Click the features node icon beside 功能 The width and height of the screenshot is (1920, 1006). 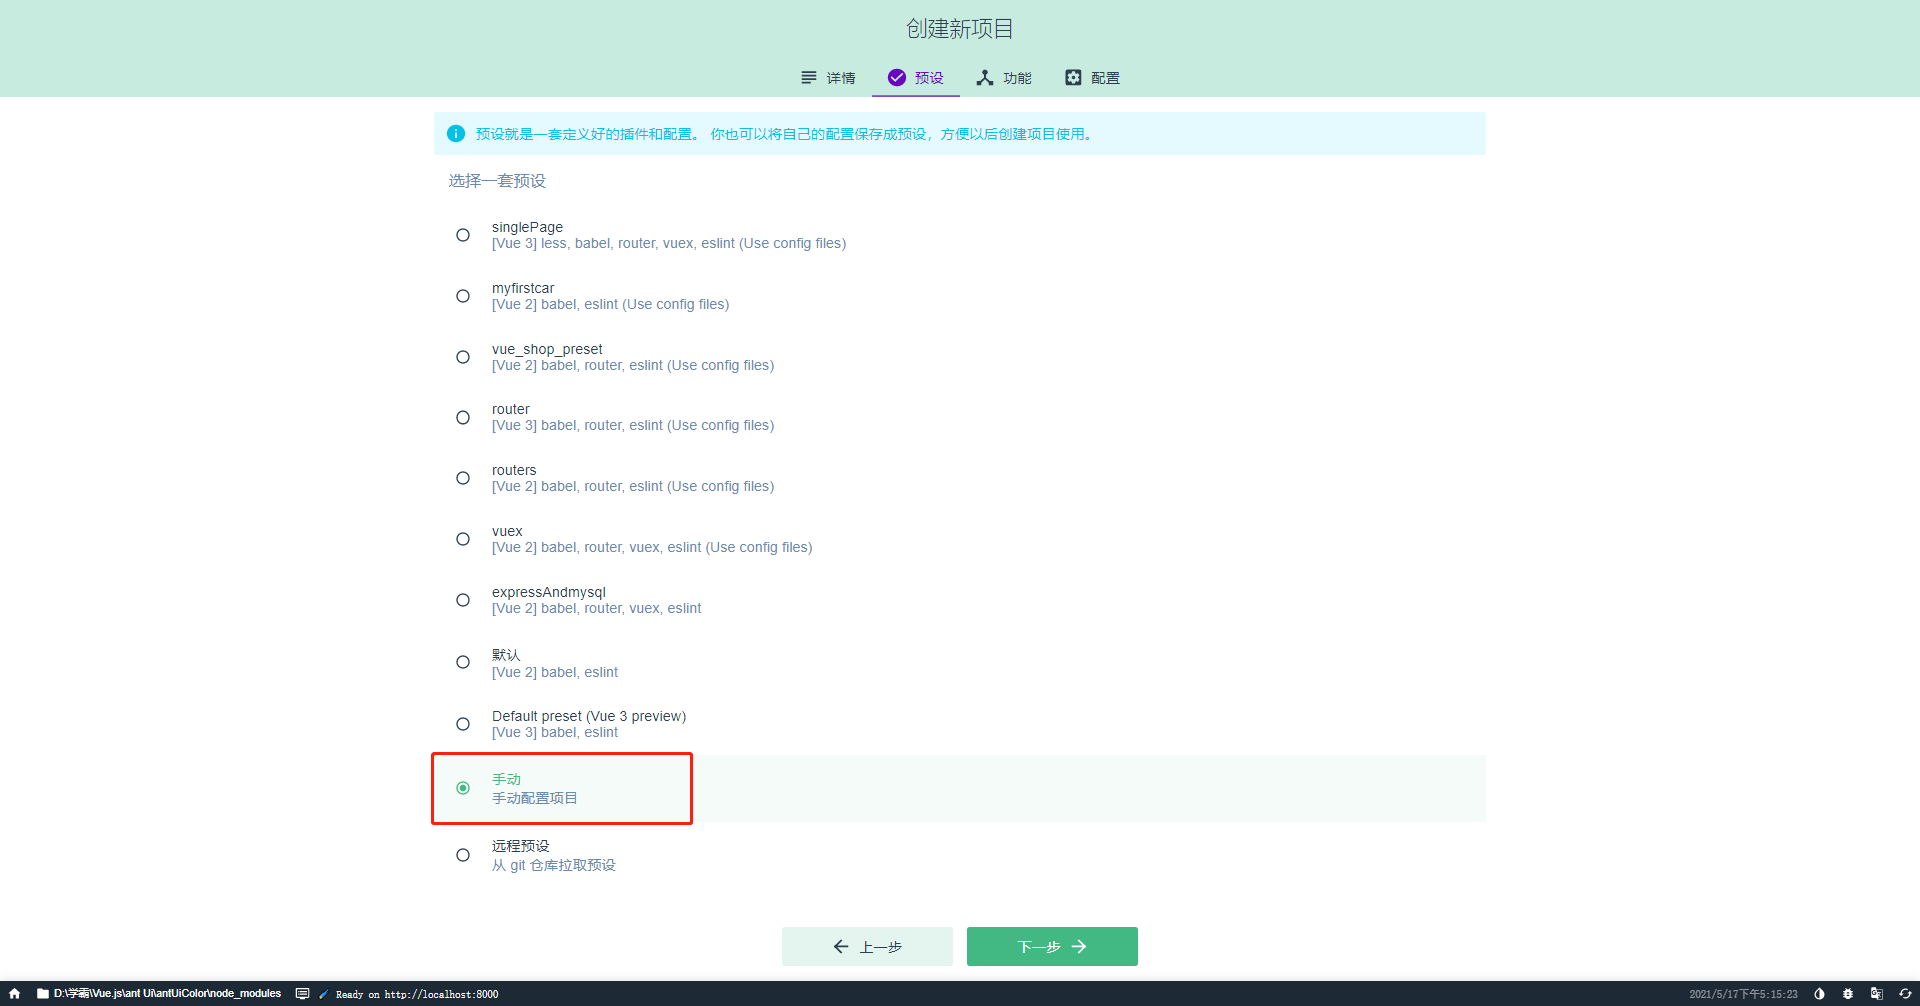(x=984, y=77)
